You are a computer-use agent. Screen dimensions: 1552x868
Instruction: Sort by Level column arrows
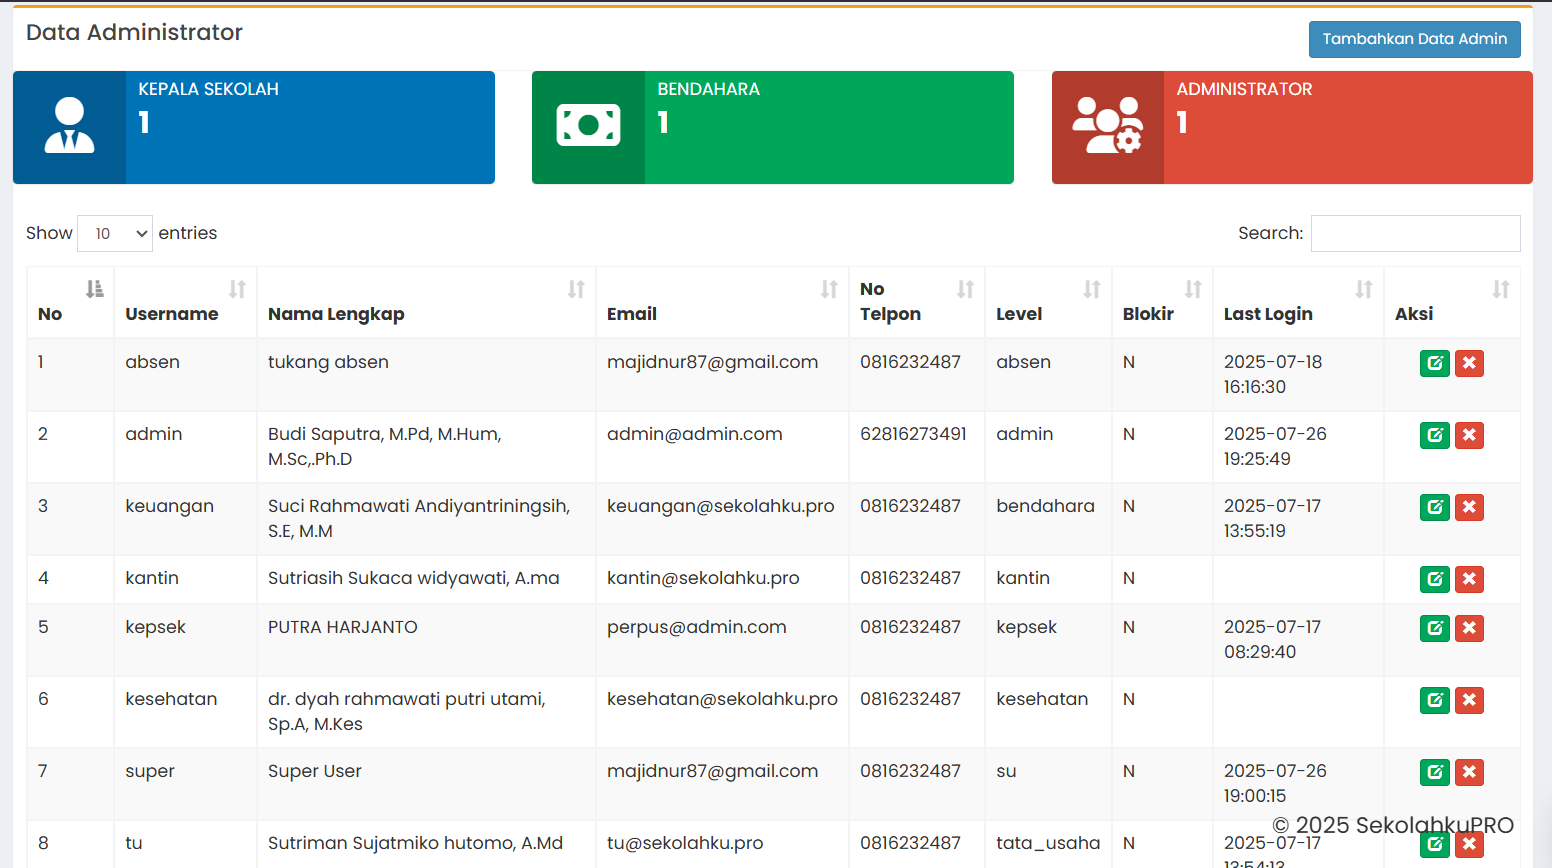pos(1092,289)
